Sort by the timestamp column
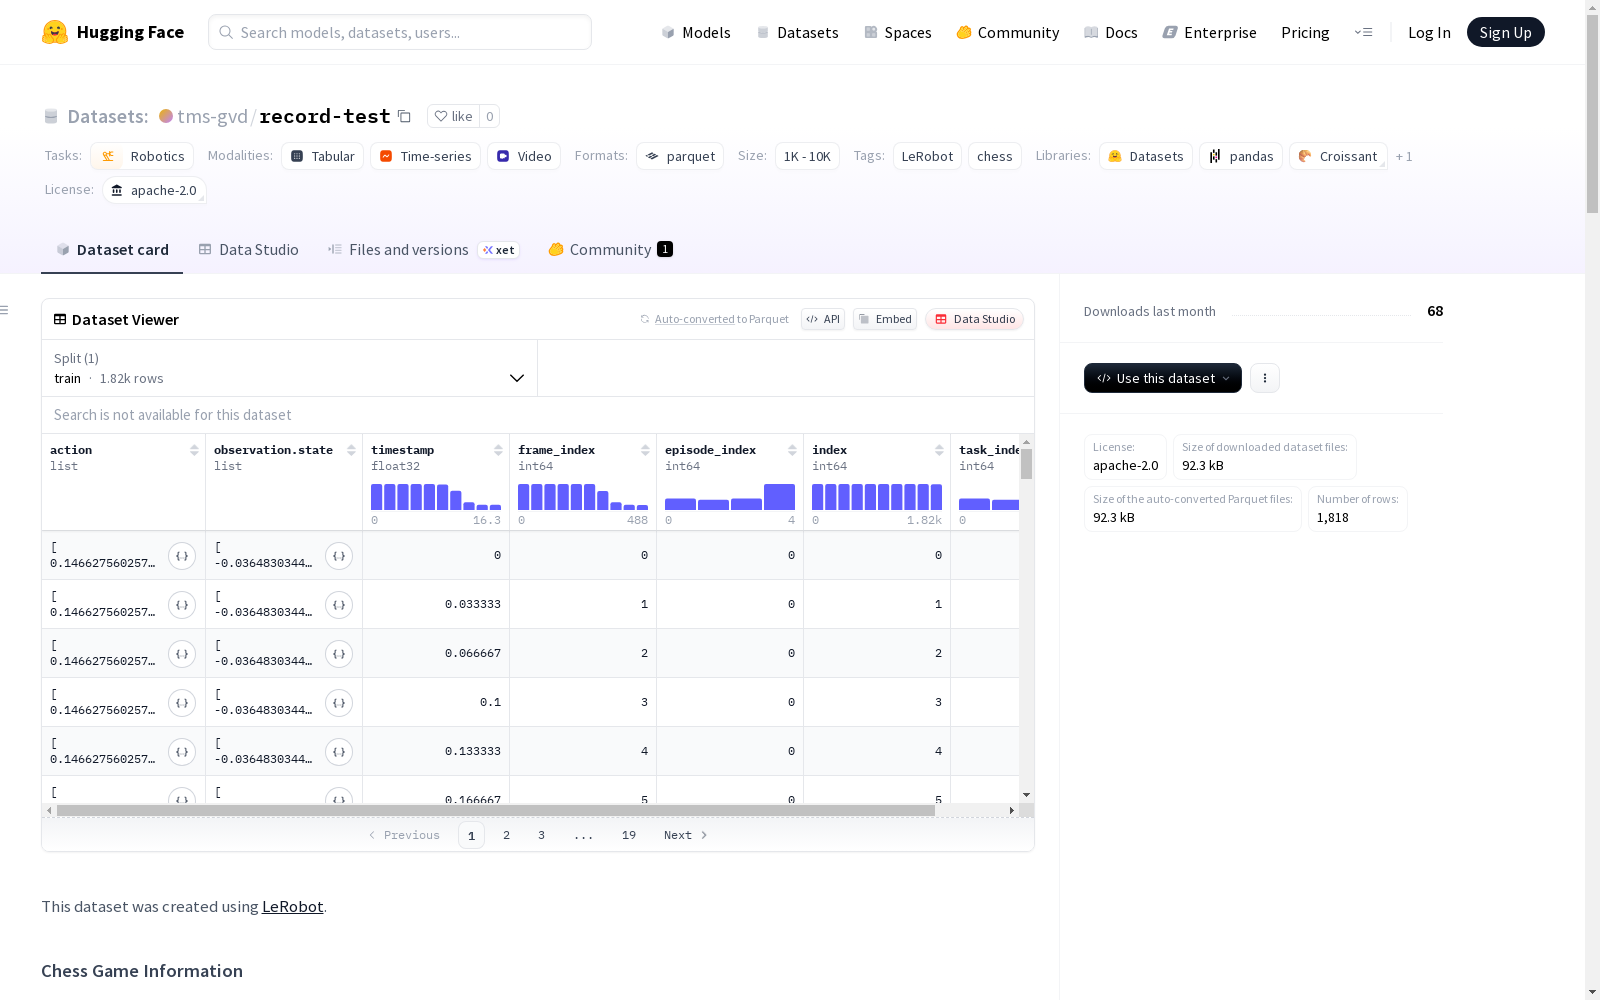Viewport: 1600px width, 1000px height. point(498,450)
